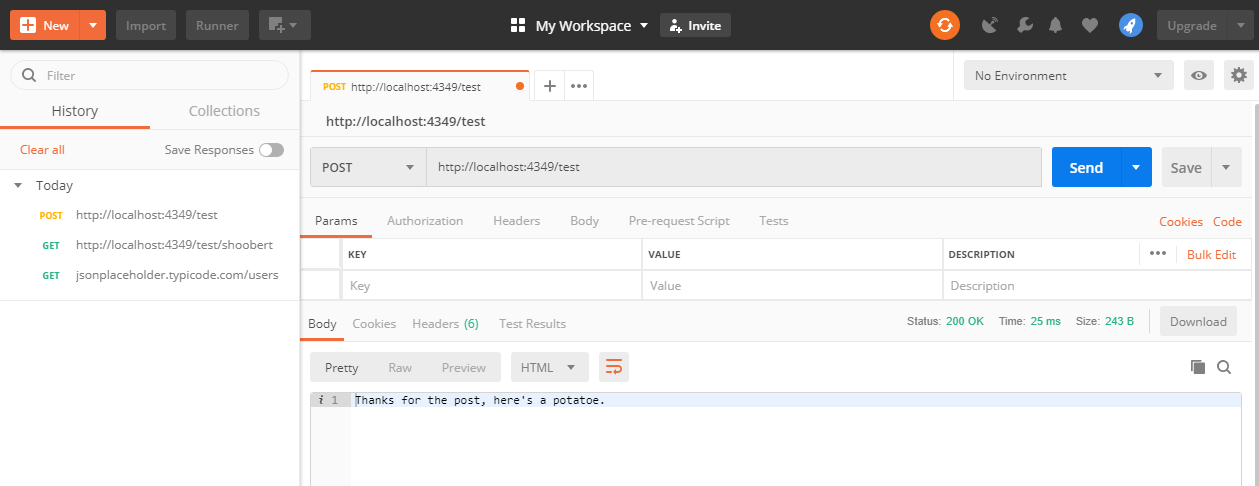This screenshot has width=1259, height=486.
Task: Click the Clear all link
Action: 42,150
